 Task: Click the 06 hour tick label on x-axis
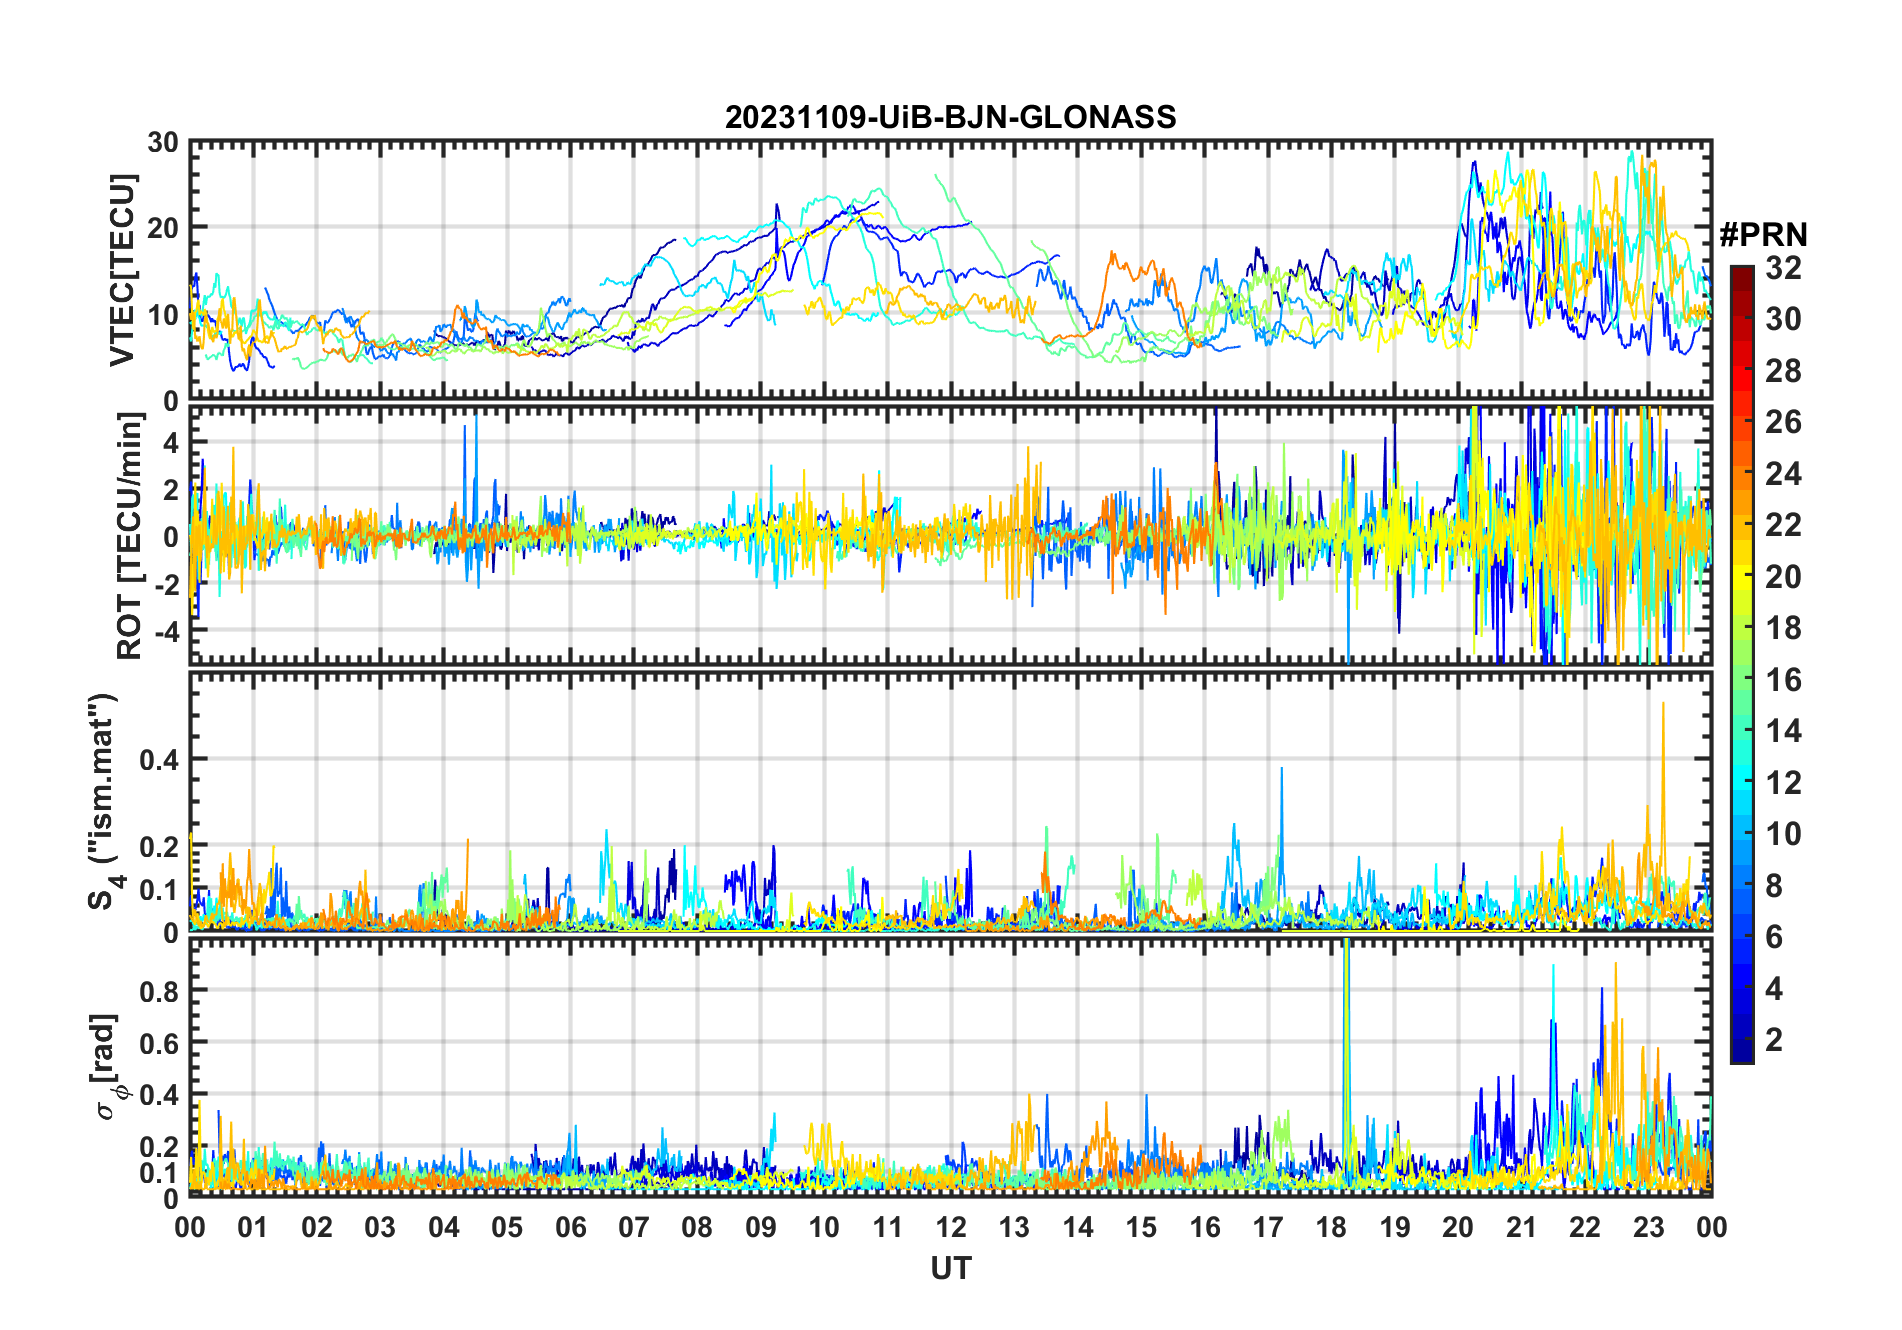click(x=570, y=1228)
